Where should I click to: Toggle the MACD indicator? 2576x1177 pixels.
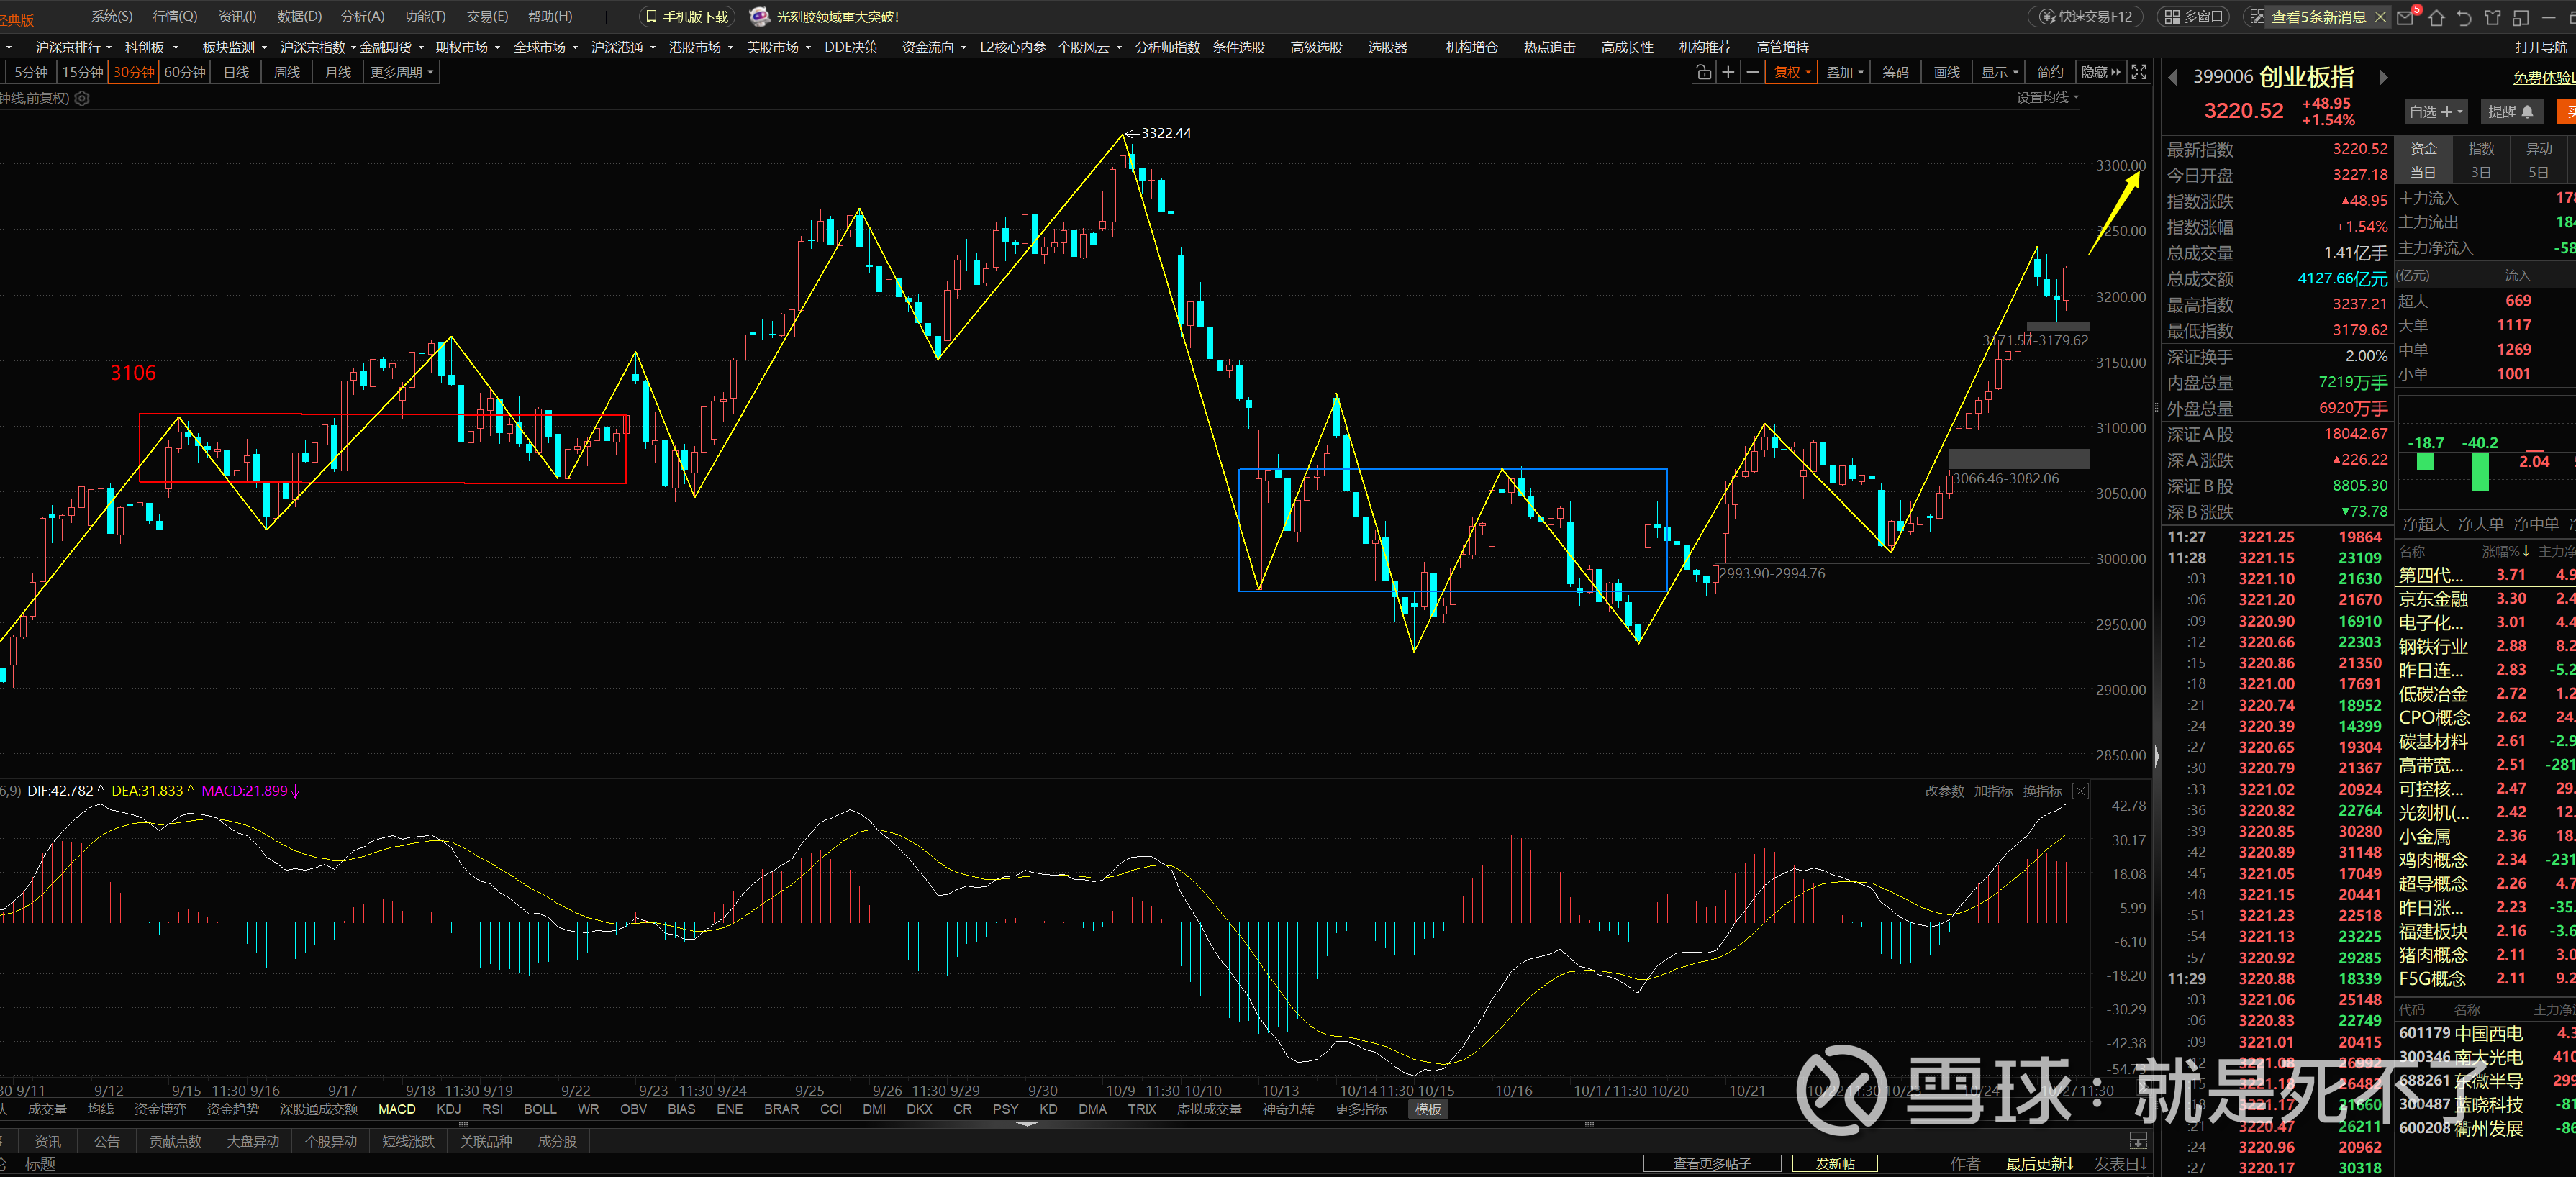point(396,1109)
